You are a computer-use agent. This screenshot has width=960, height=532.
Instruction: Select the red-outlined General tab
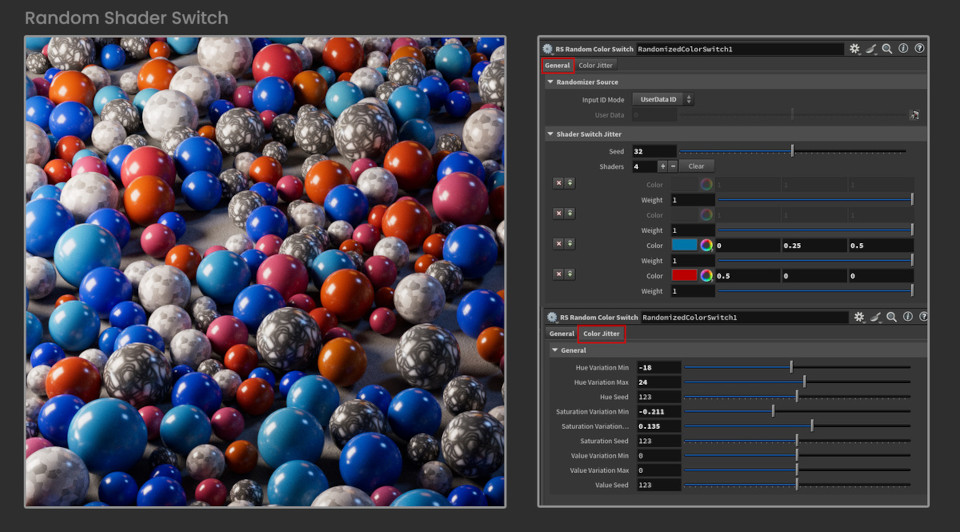[557, 65]
